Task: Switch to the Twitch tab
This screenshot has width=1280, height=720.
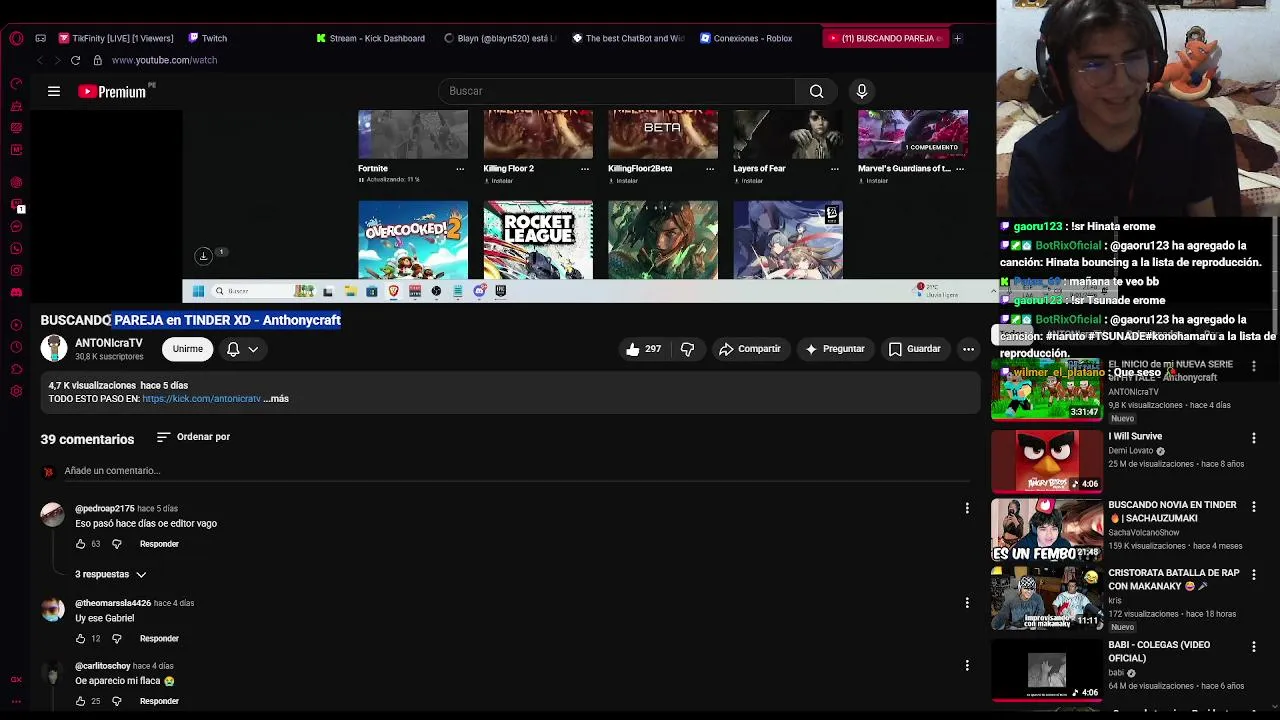Action: [208, 38]
